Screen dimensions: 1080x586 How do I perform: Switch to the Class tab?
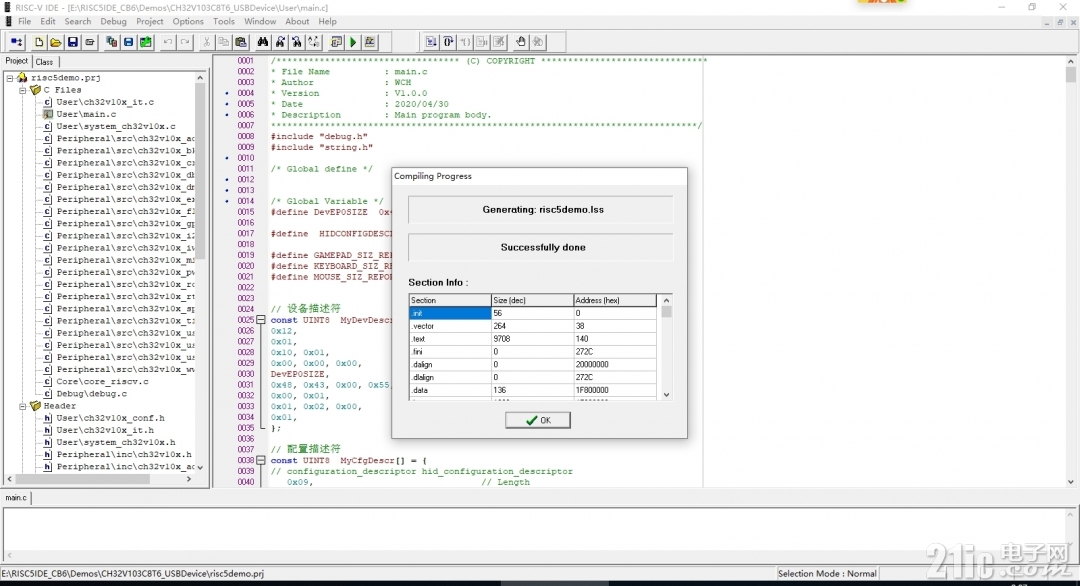(x=44, y=62)
